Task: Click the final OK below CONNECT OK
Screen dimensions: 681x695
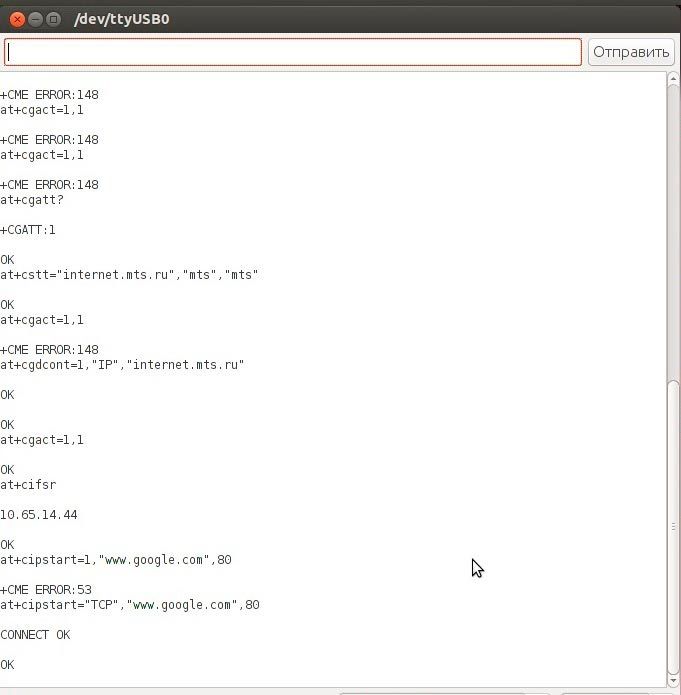Action: [x=8, y=665]
